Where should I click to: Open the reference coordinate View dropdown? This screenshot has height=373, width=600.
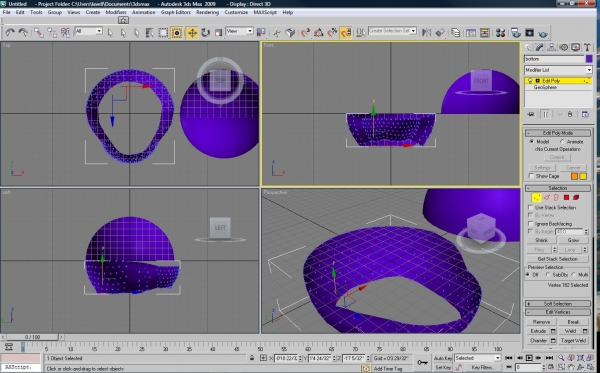[x=240, y=31]
